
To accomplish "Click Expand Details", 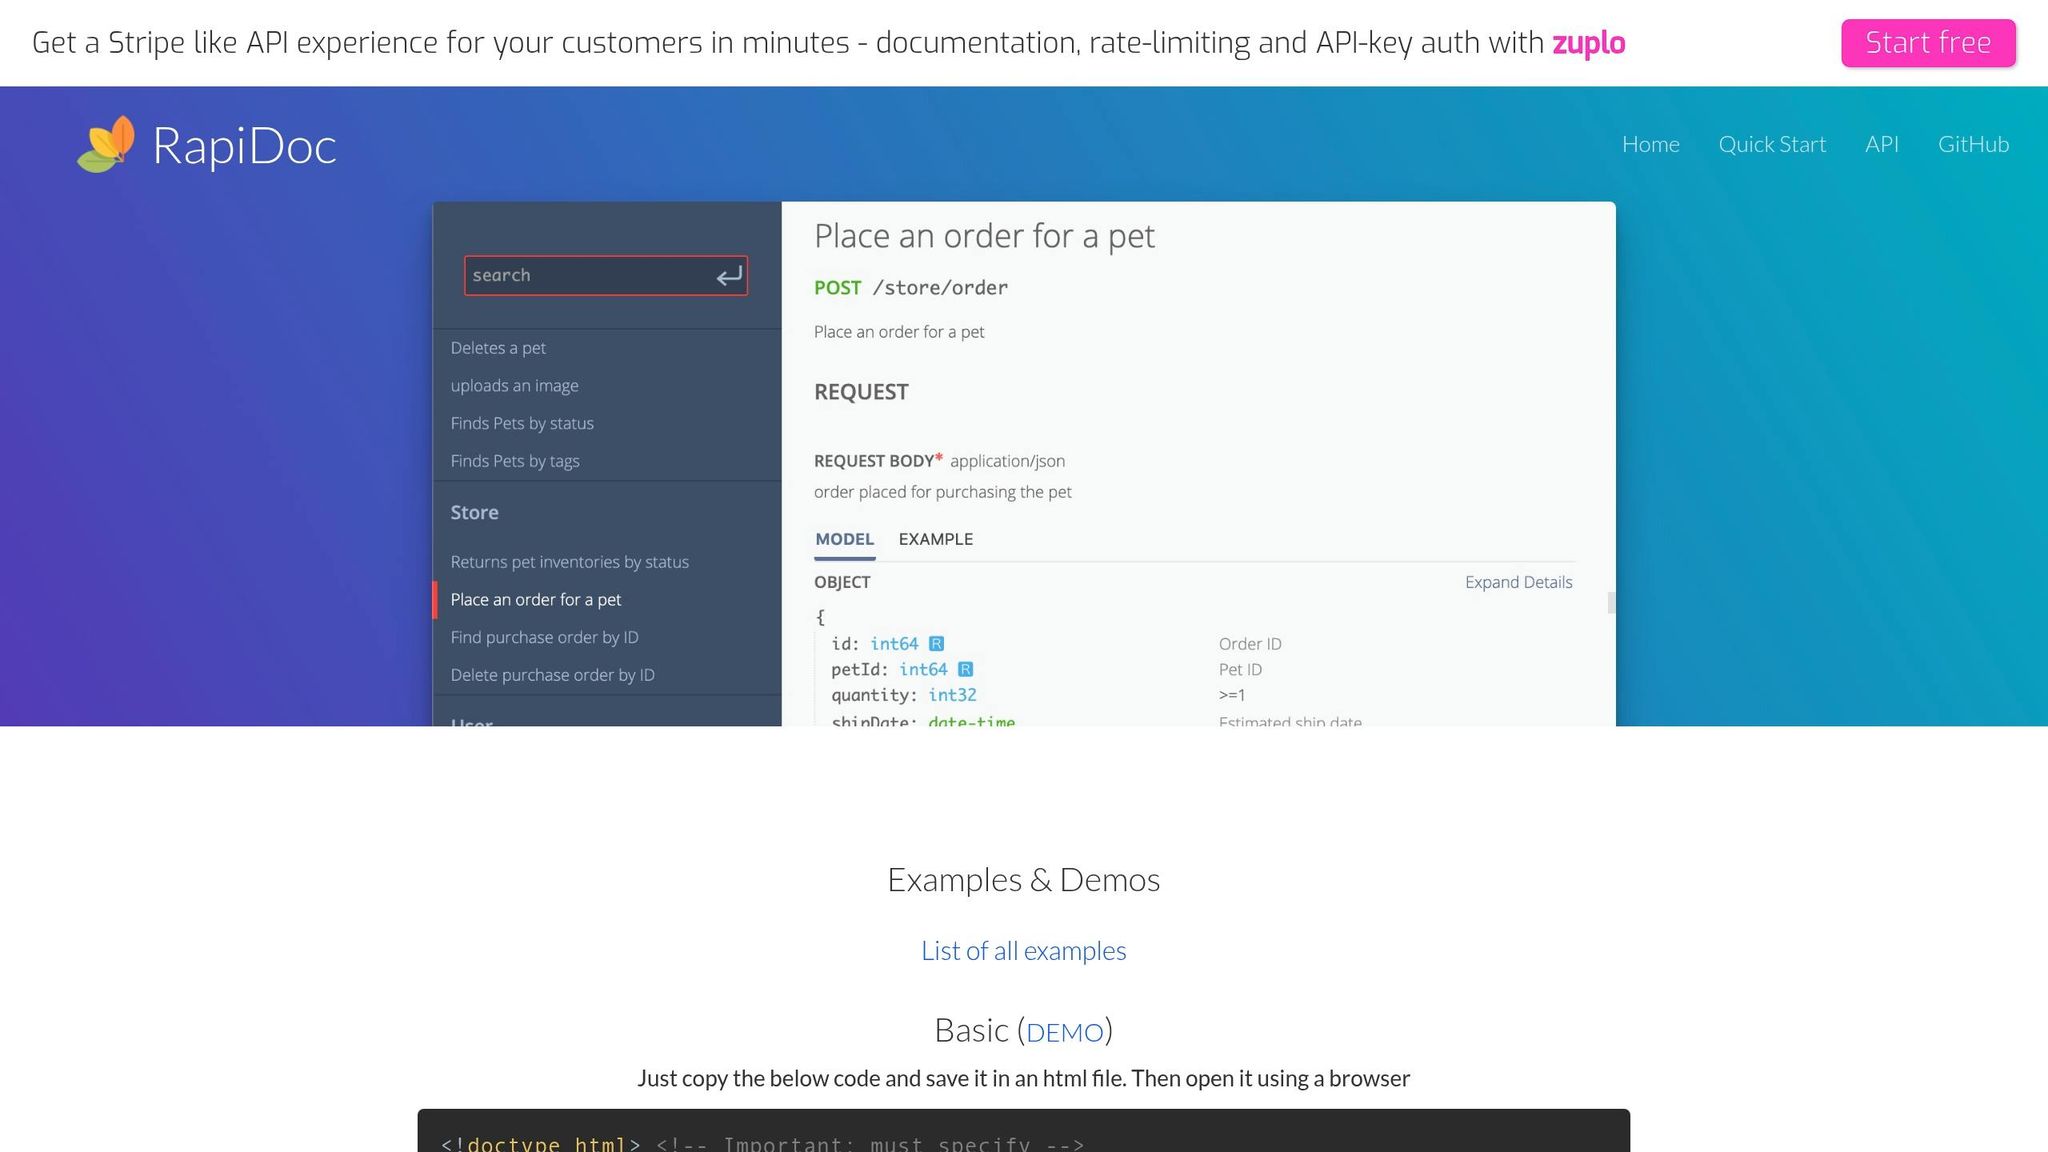I will coord(1518,583).
